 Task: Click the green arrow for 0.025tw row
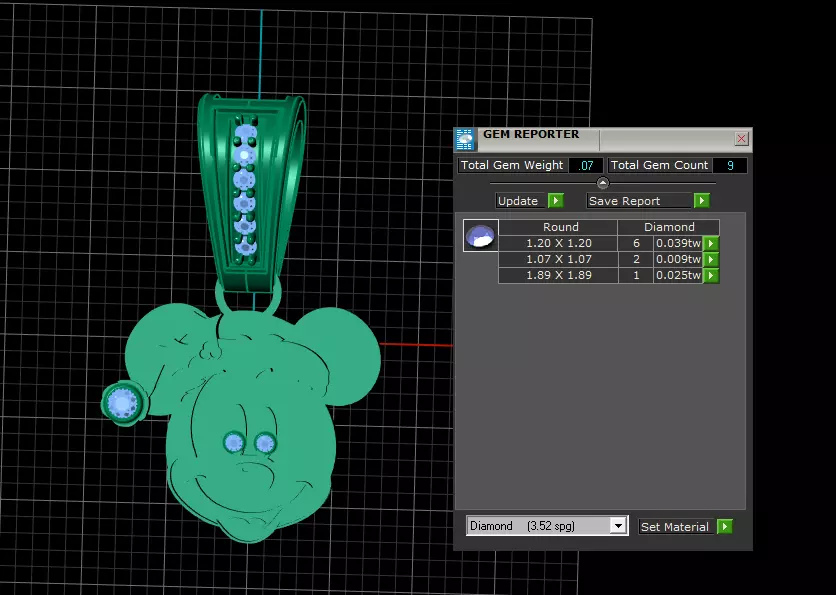(x=711, y=276)
